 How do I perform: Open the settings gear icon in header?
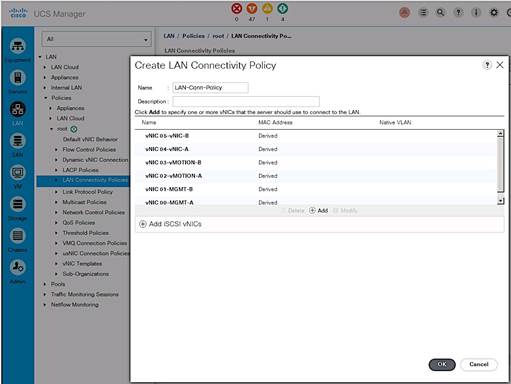[494, 13]
